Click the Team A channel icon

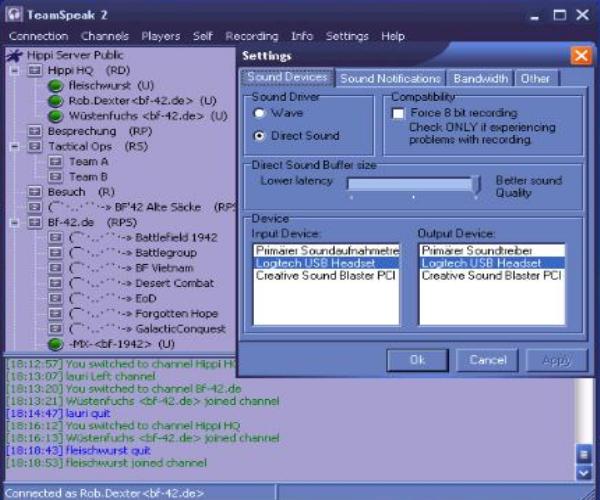[x=55, y=162]
